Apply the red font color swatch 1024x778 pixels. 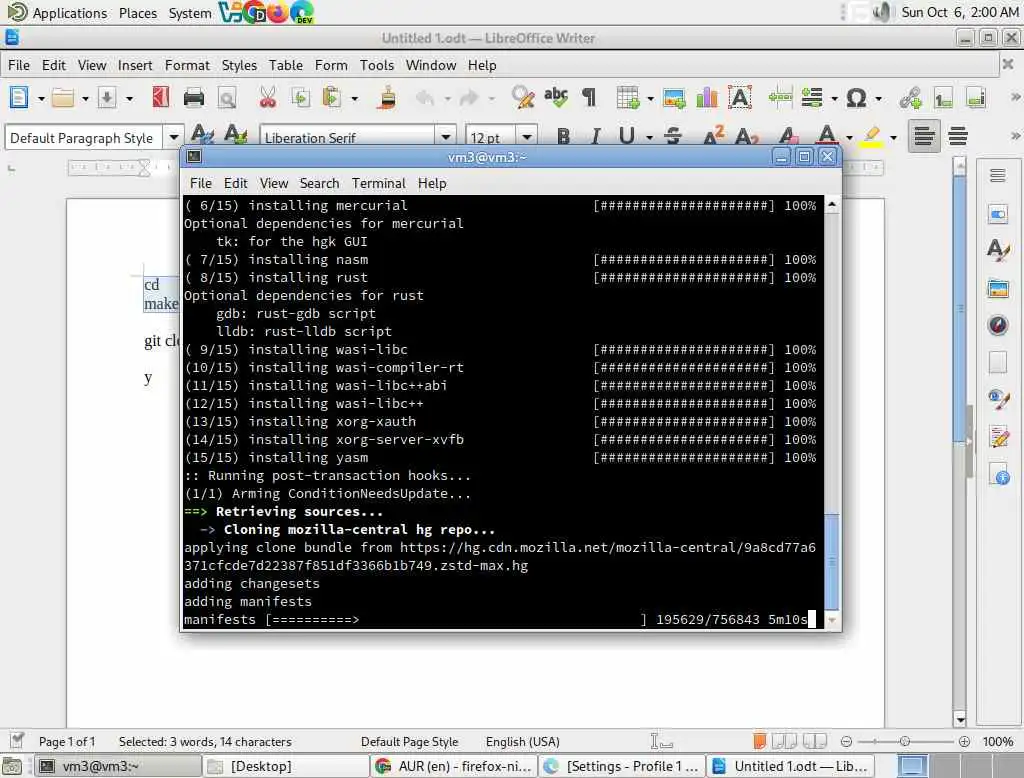click(x=827, y=137)
